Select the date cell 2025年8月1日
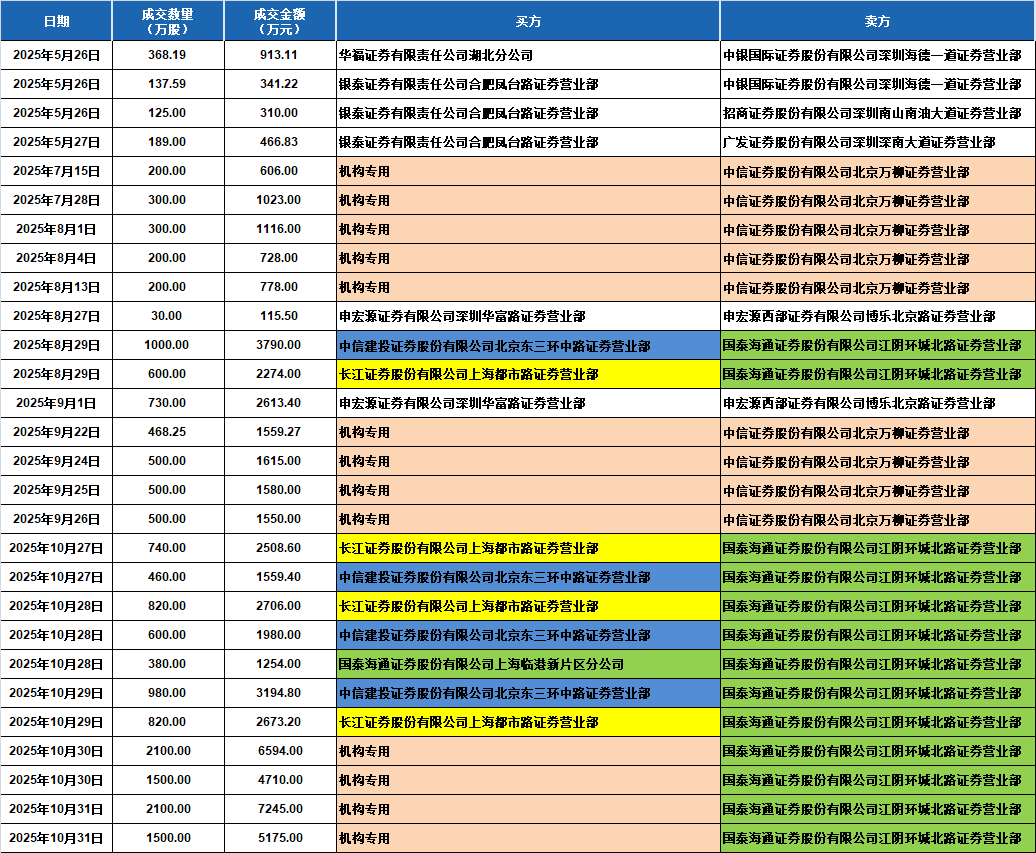 coord(56,229)
